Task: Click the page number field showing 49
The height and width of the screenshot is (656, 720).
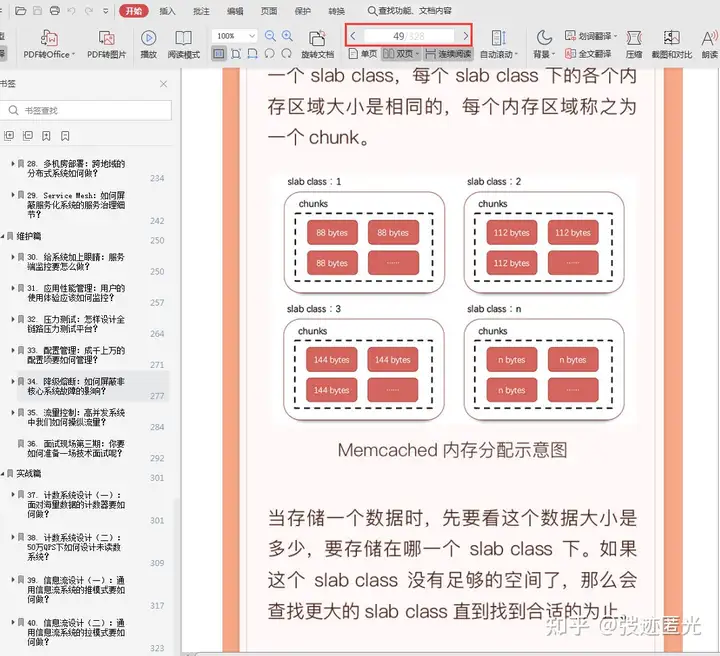Action: click(x=409, y=36)
